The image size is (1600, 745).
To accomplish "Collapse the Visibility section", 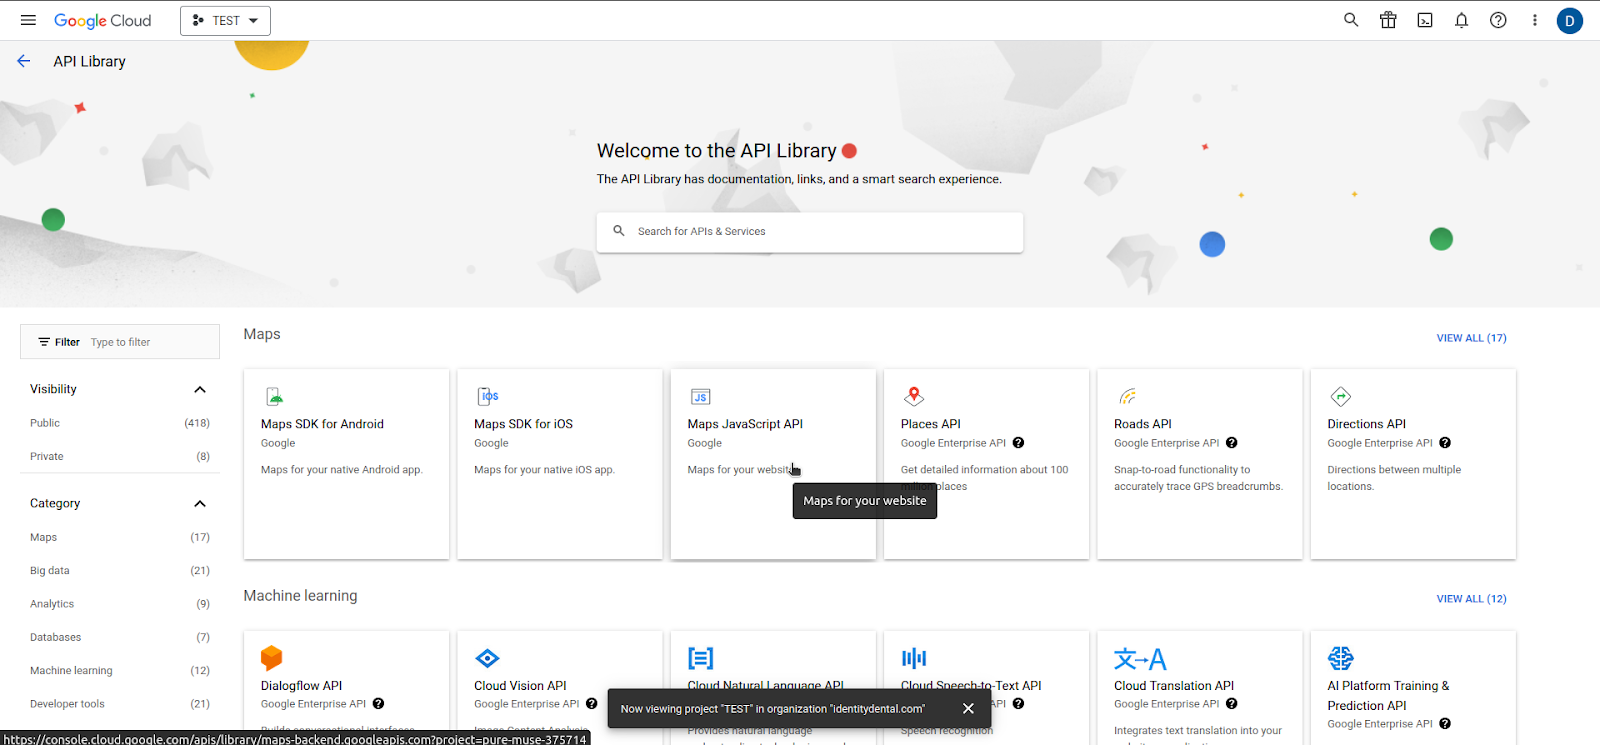I will click(x=200, y=389).
